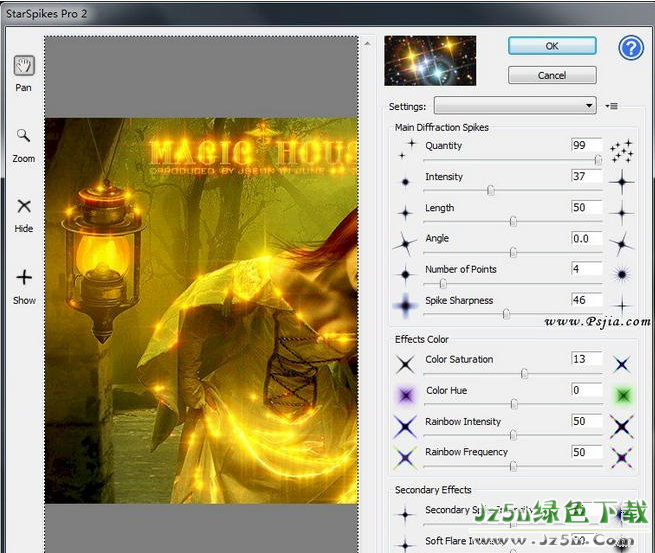Open settings list menu icon
The height and width of the screenshot is (553, 655).
612,106
